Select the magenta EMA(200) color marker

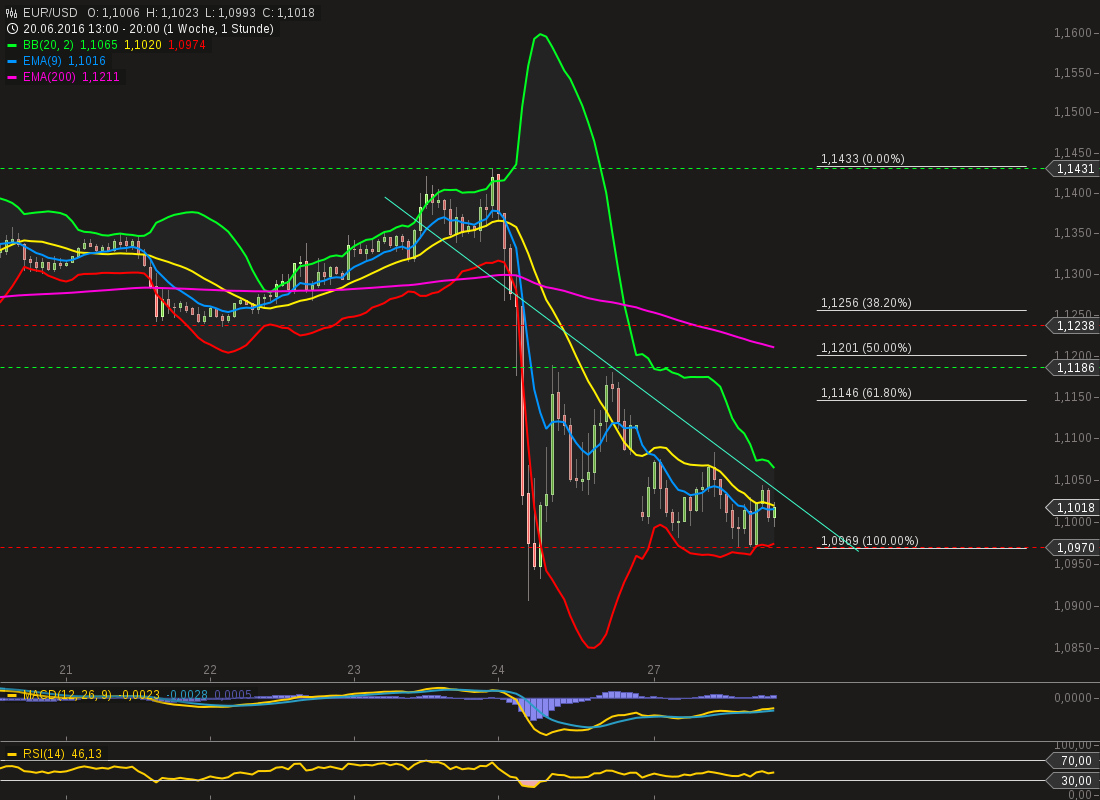tap(12, 77)
